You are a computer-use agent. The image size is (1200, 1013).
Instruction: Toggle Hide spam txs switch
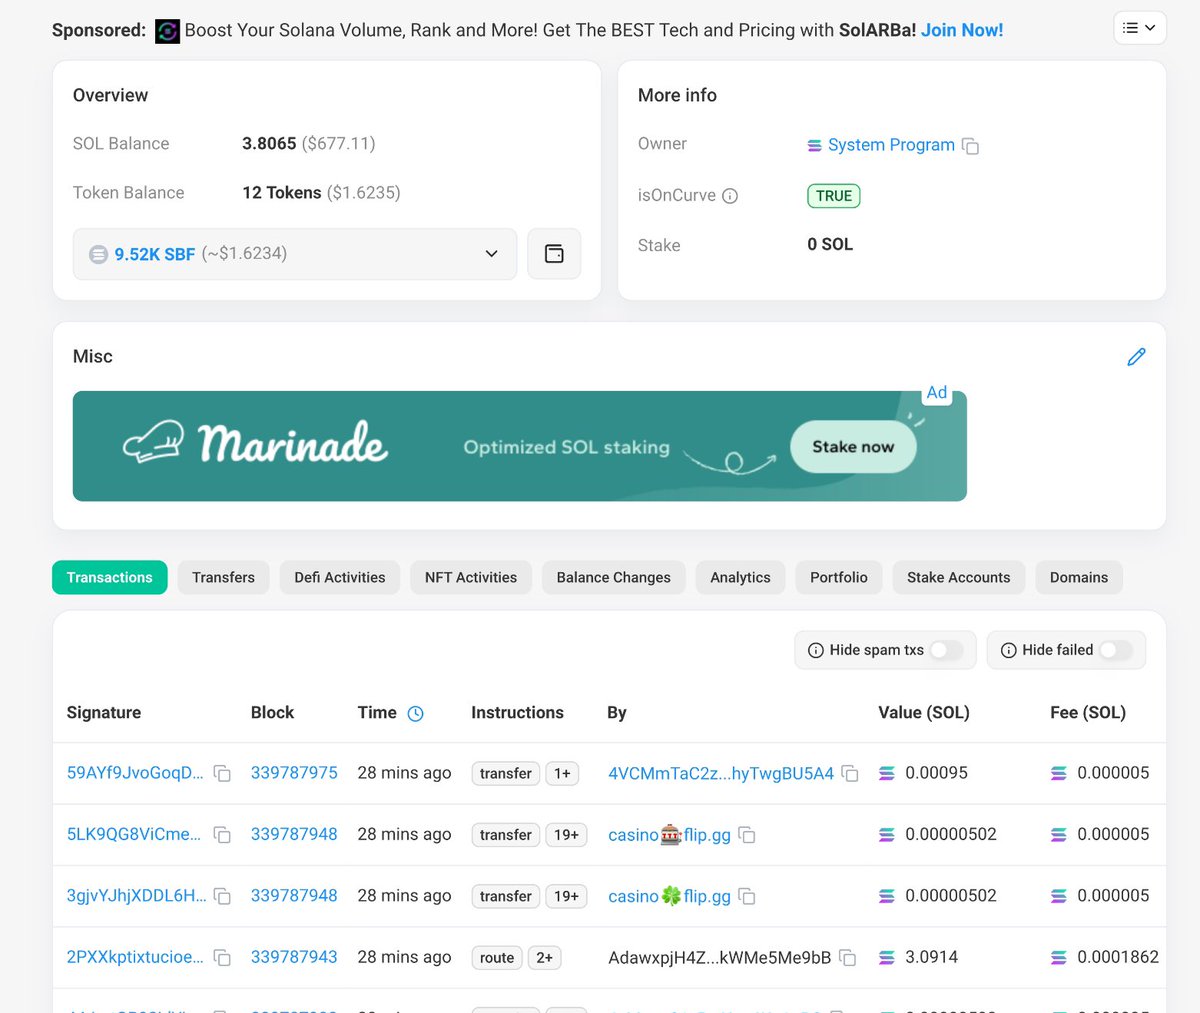945,650
